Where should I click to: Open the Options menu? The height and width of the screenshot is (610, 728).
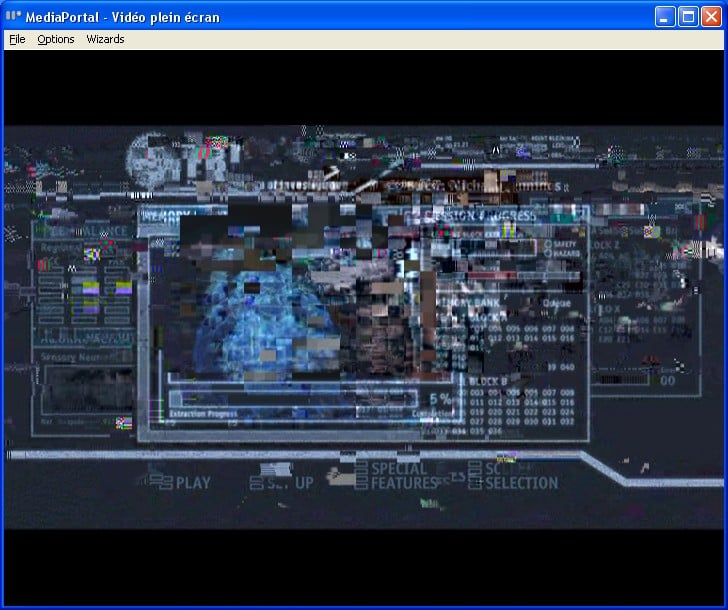[56, 39]
